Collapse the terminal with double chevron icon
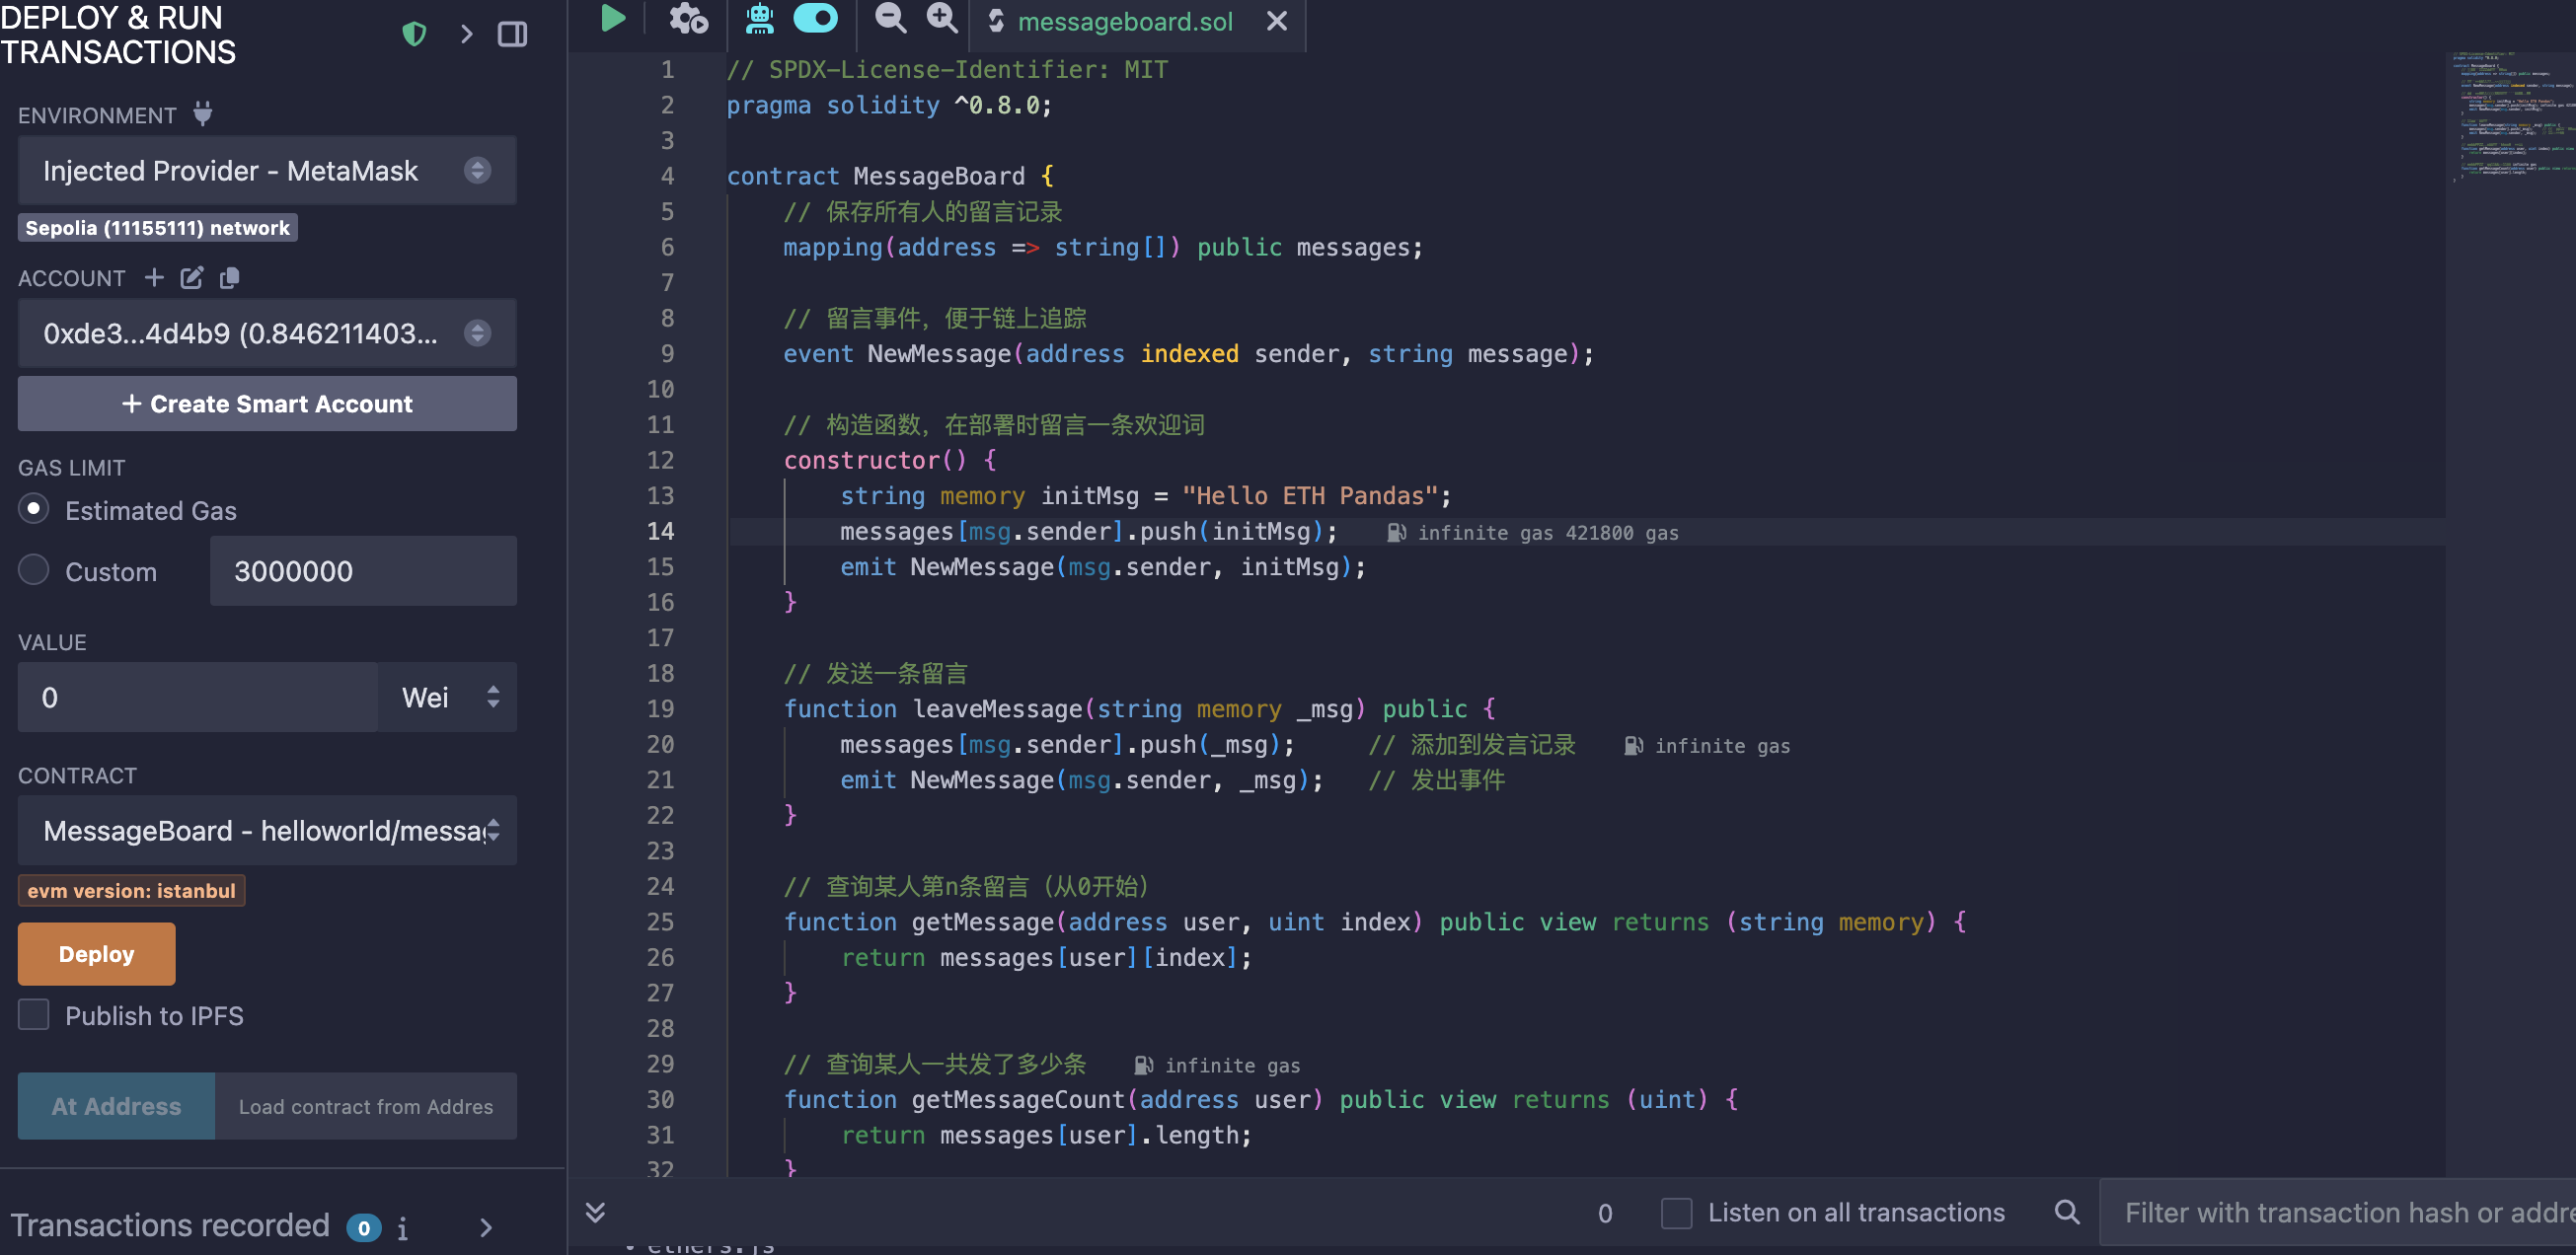The height and width of the screenshot is (1255, 2576). pos(595,1213)
